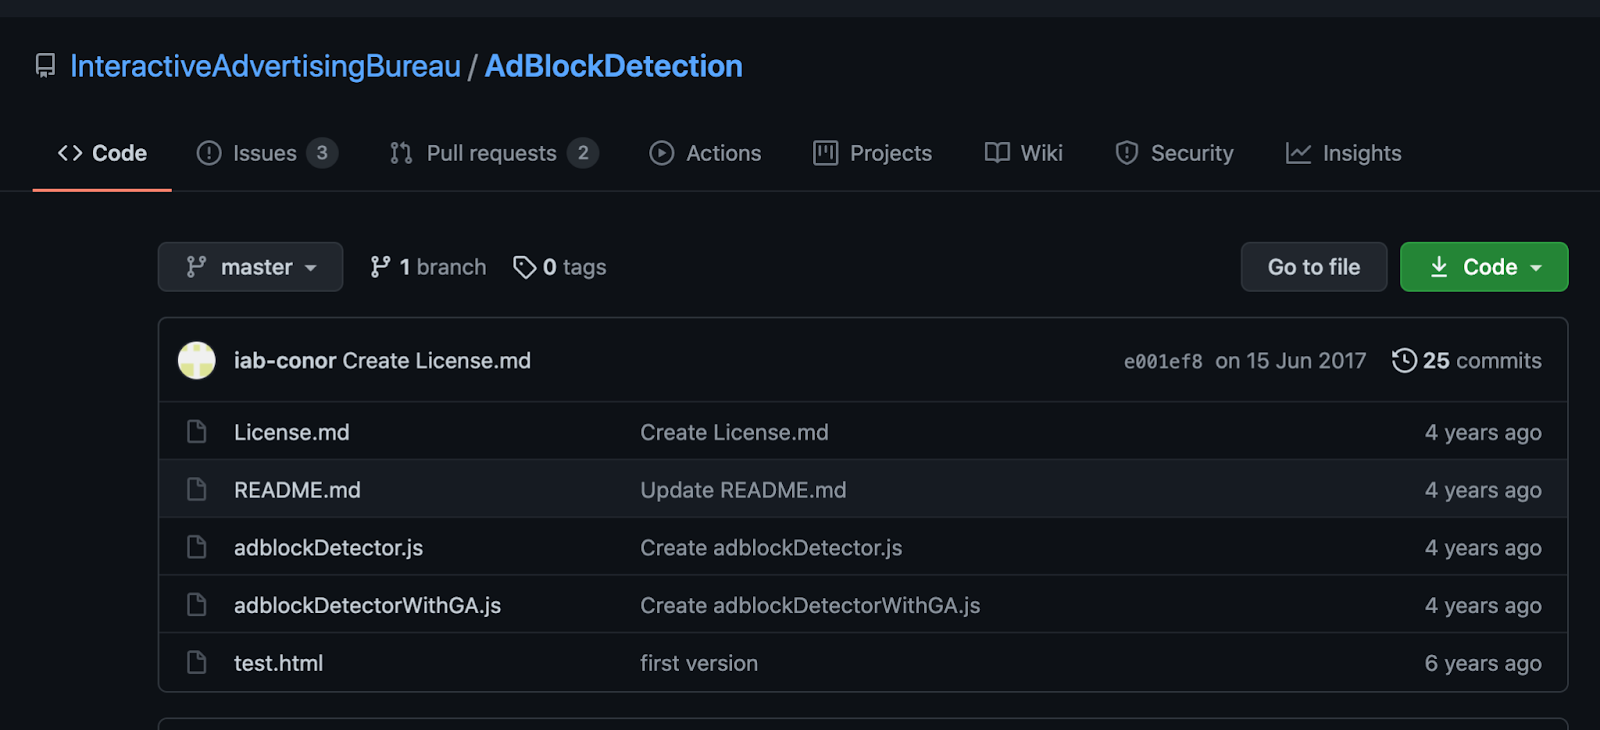Click the Pull requests count badge 2
Screen dimensions: 1600x730
(x=583, y=153)
